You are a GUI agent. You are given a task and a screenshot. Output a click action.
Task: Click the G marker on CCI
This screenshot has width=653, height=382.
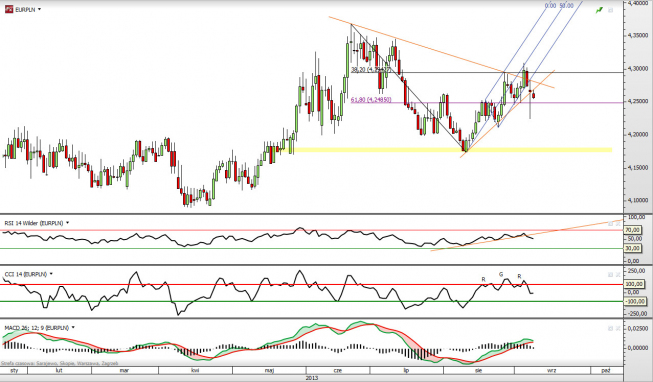pos(501,274)
